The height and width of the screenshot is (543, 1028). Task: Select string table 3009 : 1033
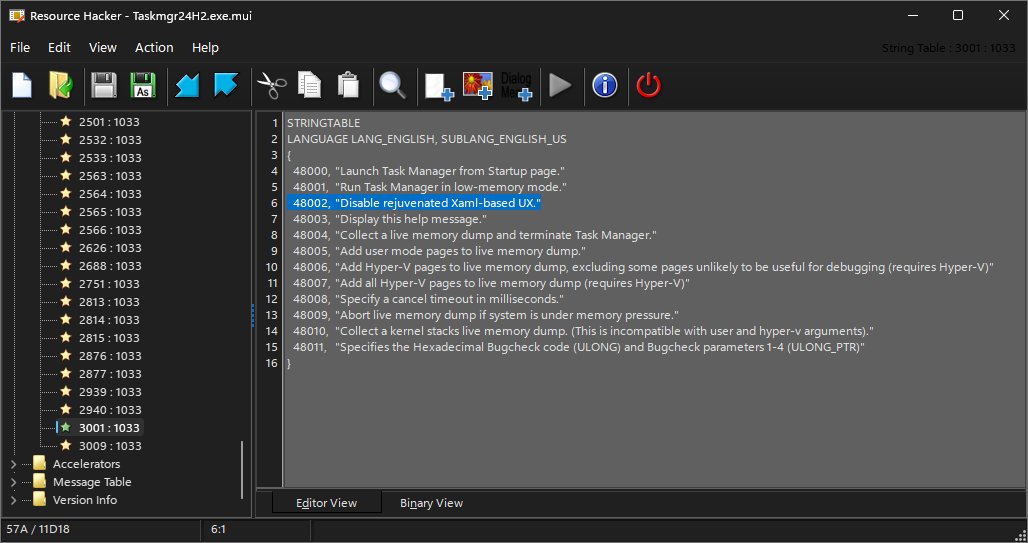[109, 446]
